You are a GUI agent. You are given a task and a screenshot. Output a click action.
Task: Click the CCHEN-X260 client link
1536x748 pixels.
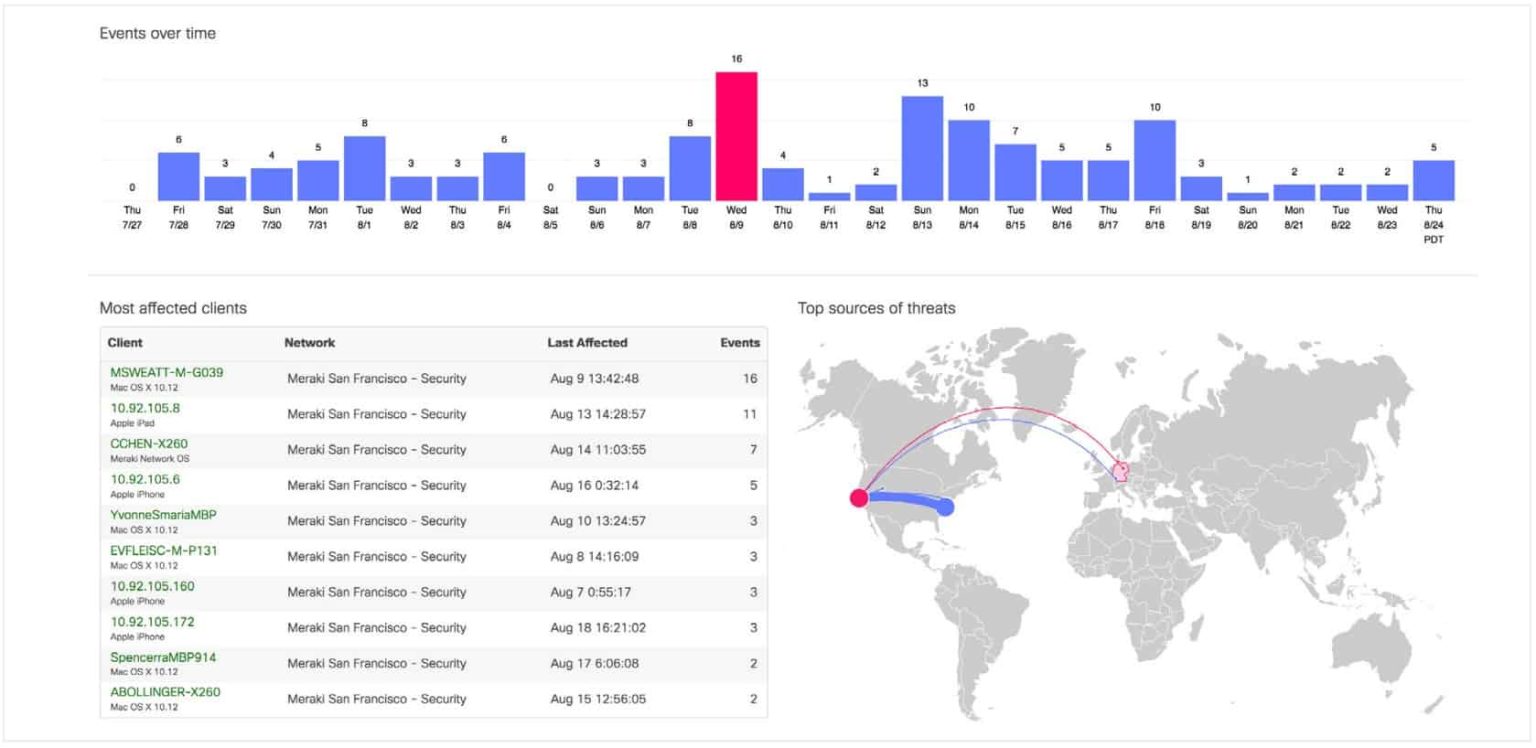click(149, 444)
